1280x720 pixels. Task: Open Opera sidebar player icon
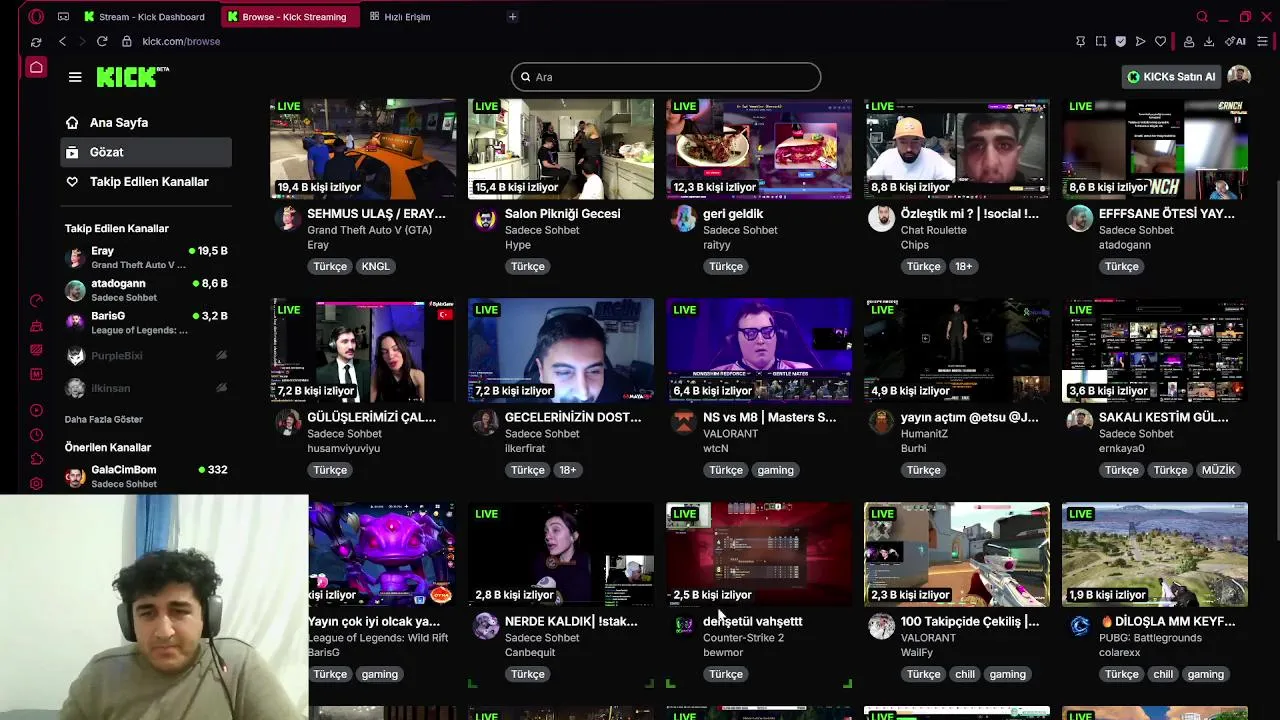click(x=36, y=410)
